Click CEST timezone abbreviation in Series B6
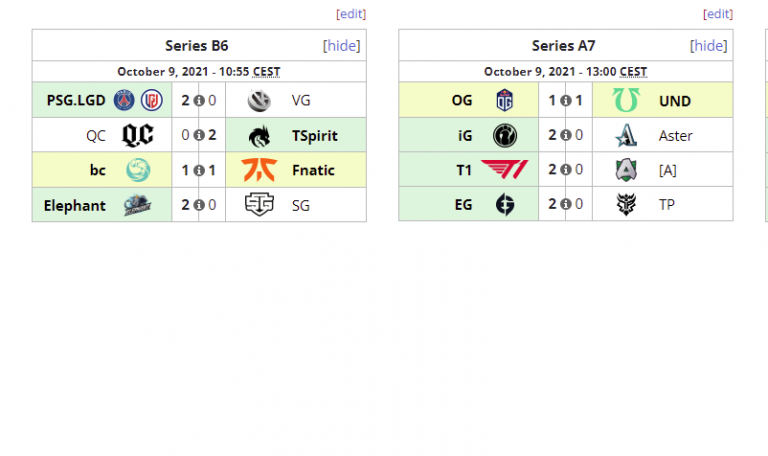The width and height of the screenshot is (768, 456). (267, 71)
